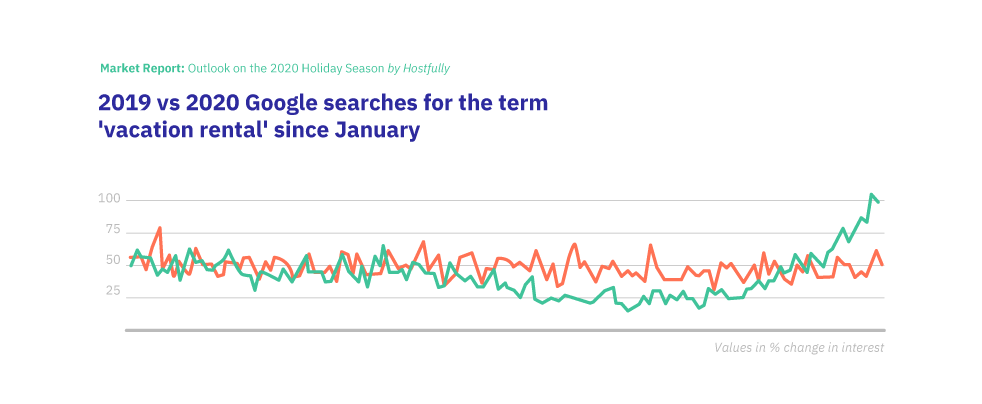Click the green line's lowest dip in the chart

point(628,310)
